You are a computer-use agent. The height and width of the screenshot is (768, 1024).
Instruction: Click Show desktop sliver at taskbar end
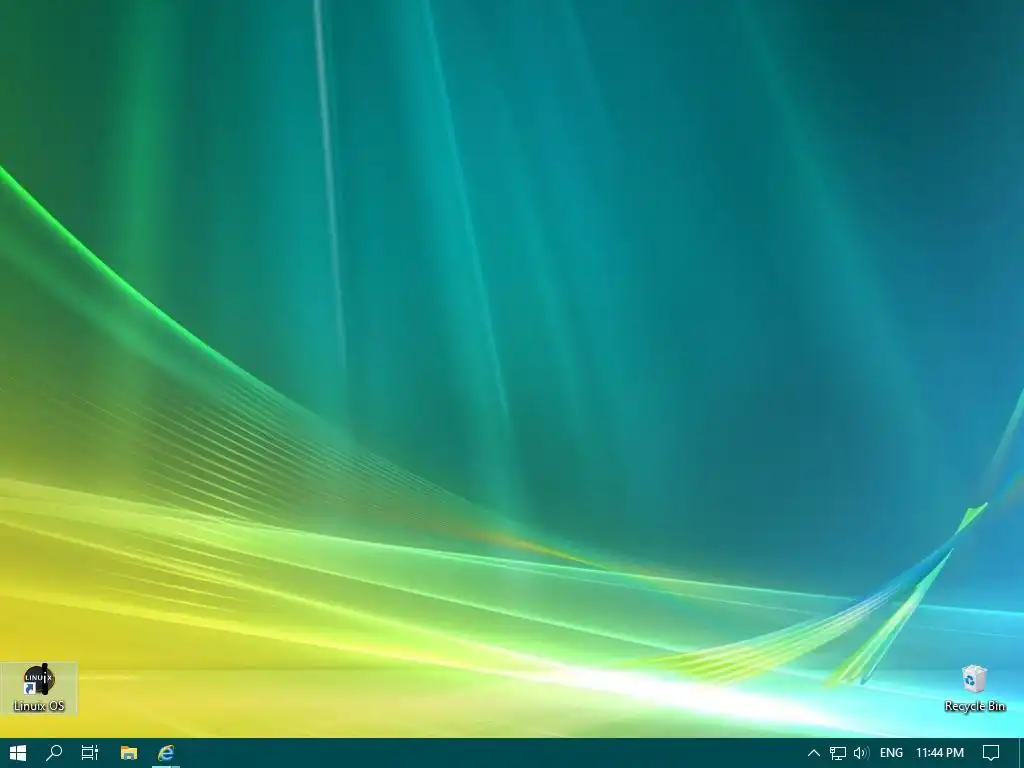(1021, 753)
